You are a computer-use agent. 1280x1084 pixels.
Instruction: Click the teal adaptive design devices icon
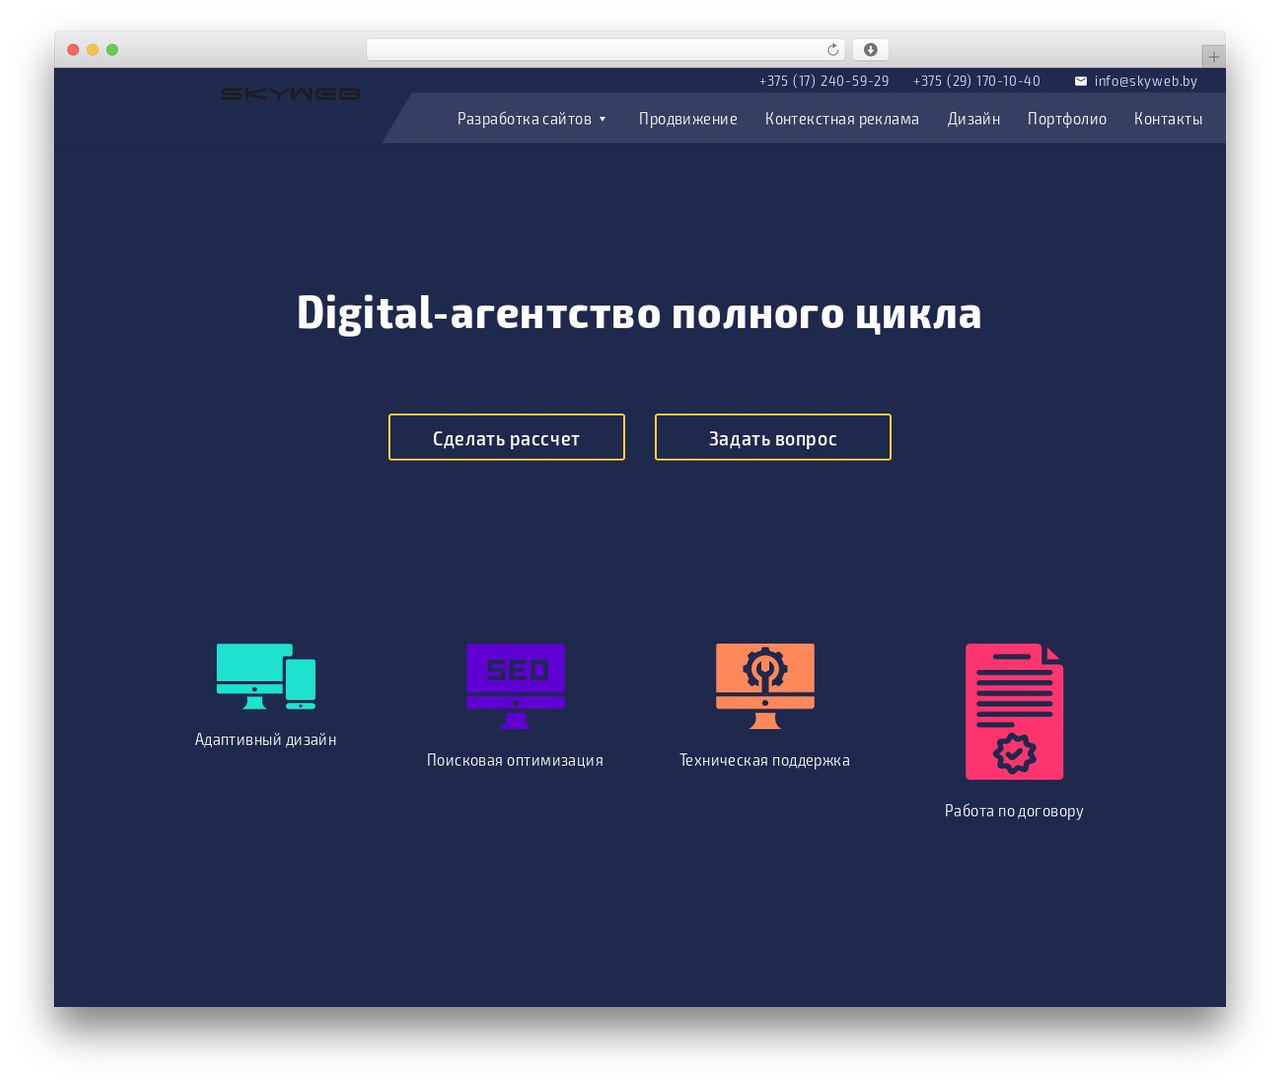point(266,677)
